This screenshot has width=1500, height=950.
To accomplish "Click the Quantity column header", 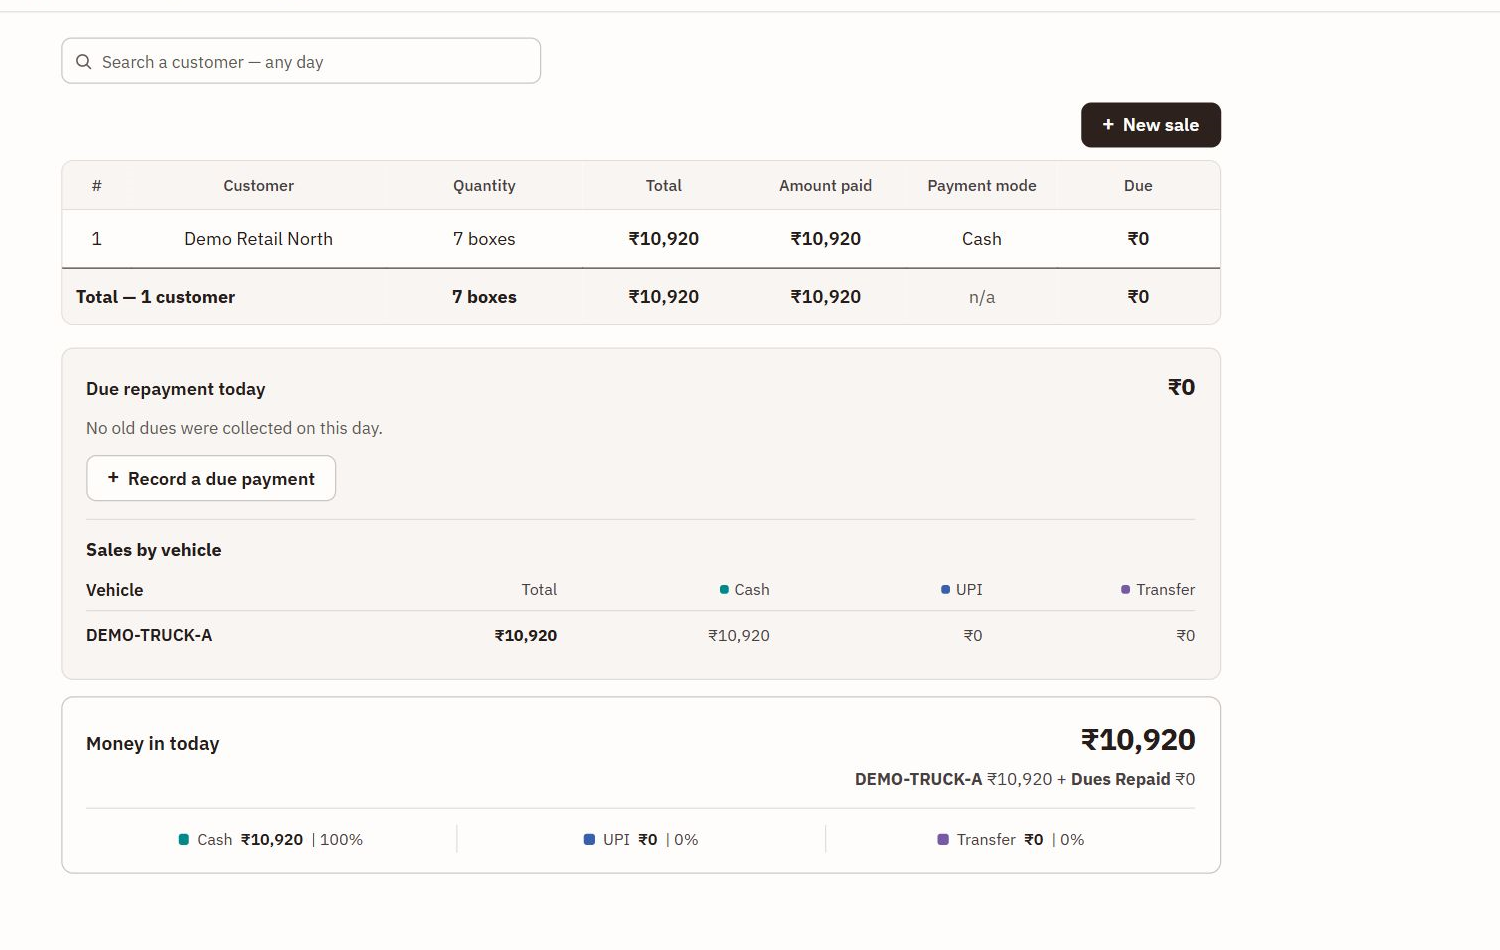I will (484, 186).
